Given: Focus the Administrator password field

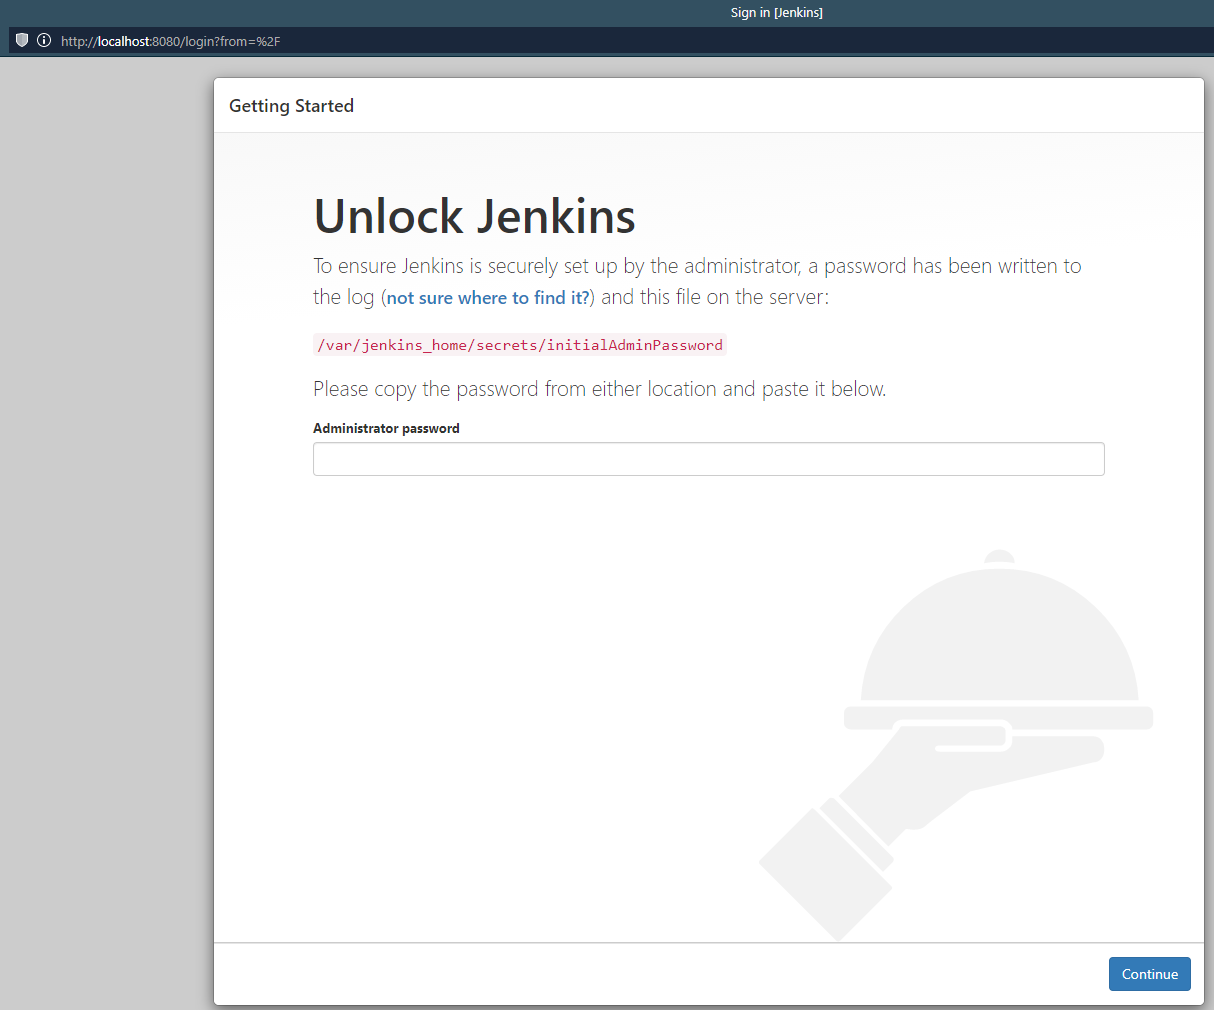Looking at the screenshot, I should 709,459.
